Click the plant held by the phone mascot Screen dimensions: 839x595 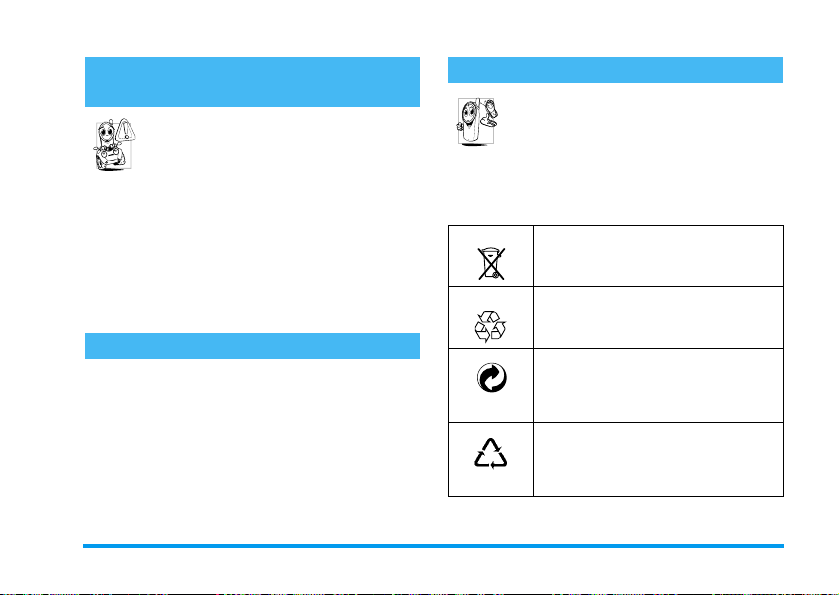489,111
